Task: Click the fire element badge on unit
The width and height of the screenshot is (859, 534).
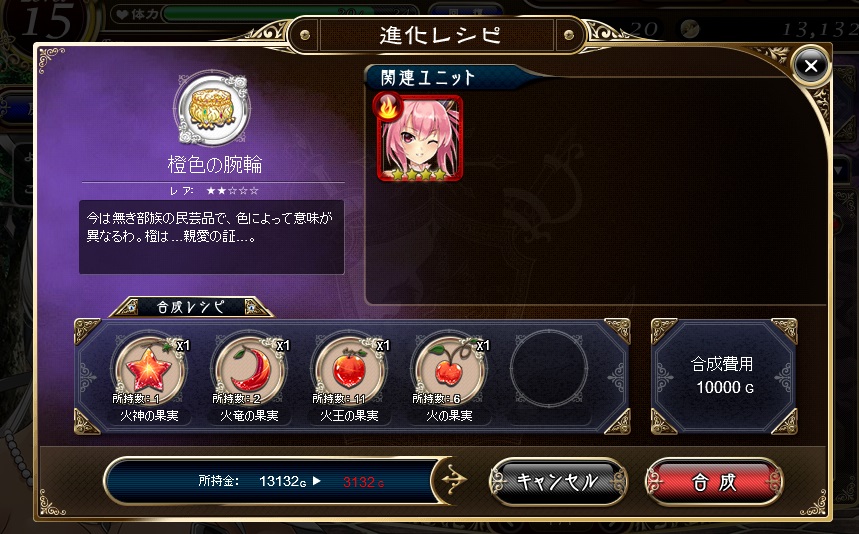Action: (x=387, y=107)
